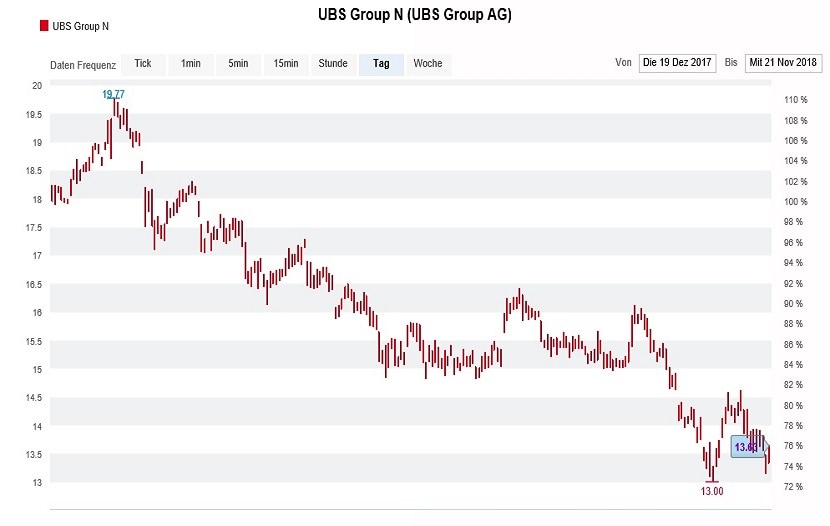Click the red UBS Group N legend swatch
Image resolution: width=830 pixels, height=526 pixels.
(43, 26)
